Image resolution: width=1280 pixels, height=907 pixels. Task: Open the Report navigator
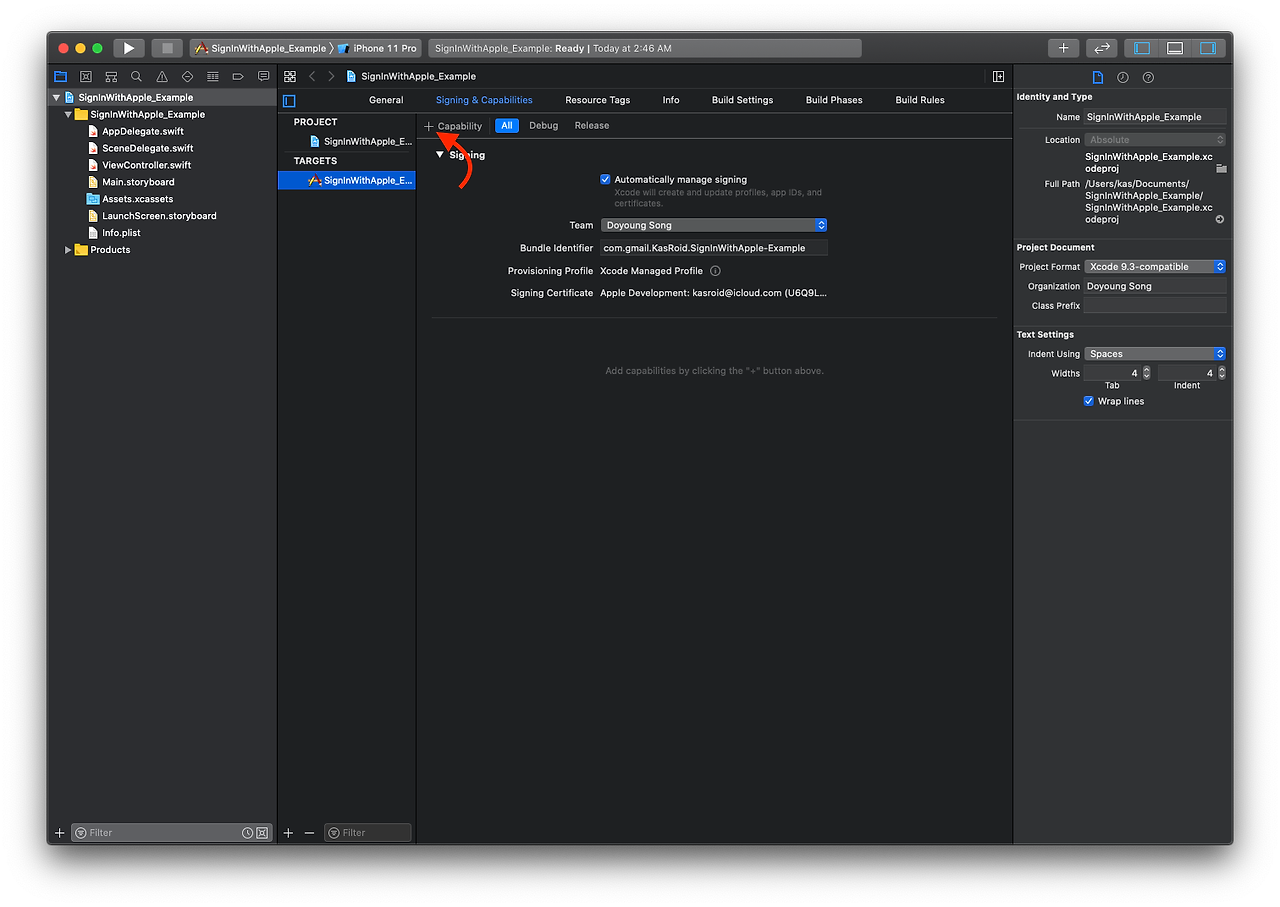pos(263,77)
